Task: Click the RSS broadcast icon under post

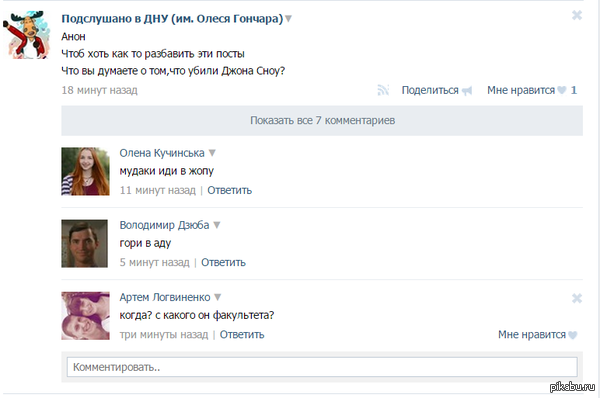Action: pyautogui.click(x=383, y=90)
